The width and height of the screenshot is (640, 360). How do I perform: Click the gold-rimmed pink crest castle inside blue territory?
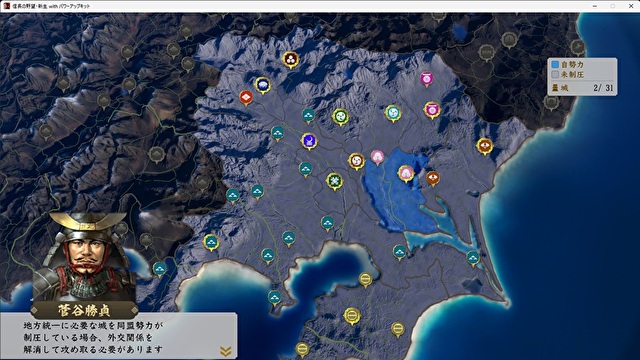pos(406,173)
